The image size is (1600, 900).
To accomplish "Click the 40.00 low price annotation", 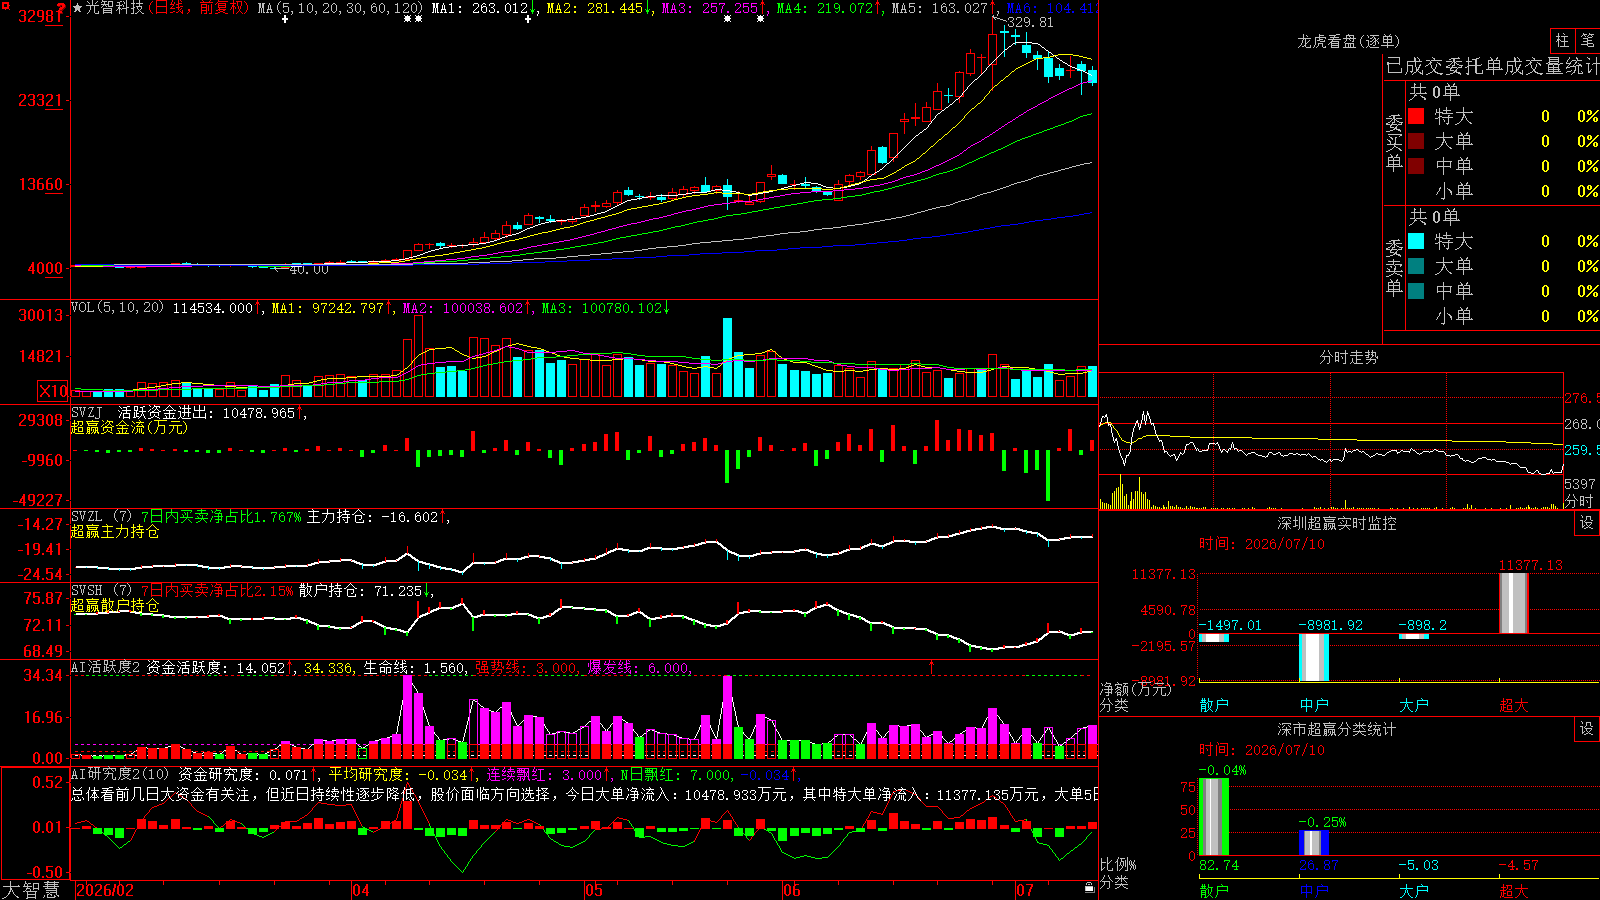I will coord(309,269).
